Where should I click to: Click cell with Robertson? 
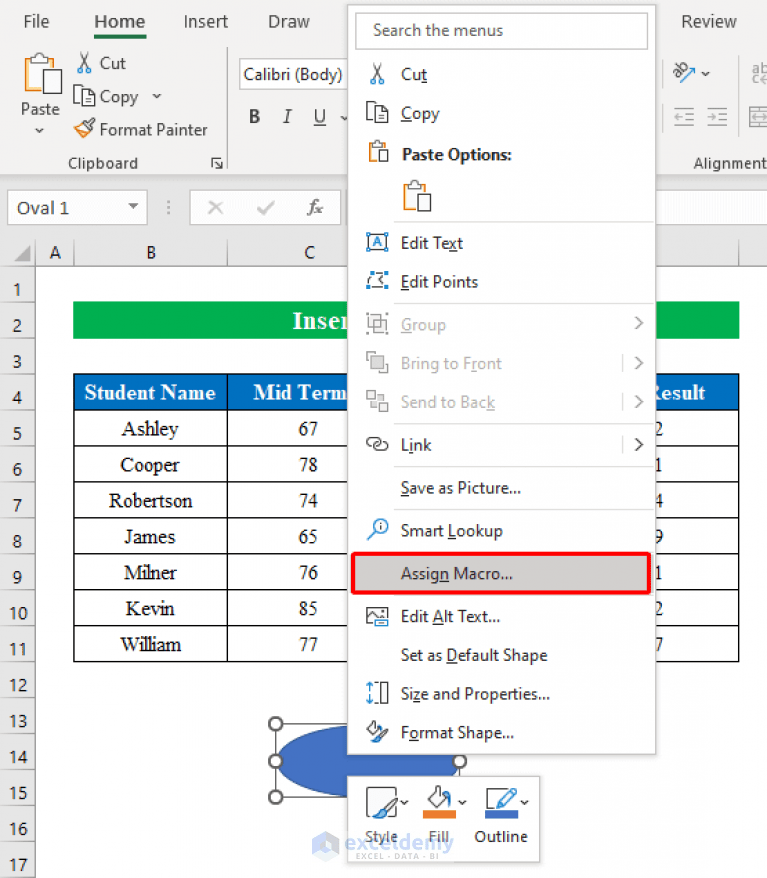tap(151, 500)
